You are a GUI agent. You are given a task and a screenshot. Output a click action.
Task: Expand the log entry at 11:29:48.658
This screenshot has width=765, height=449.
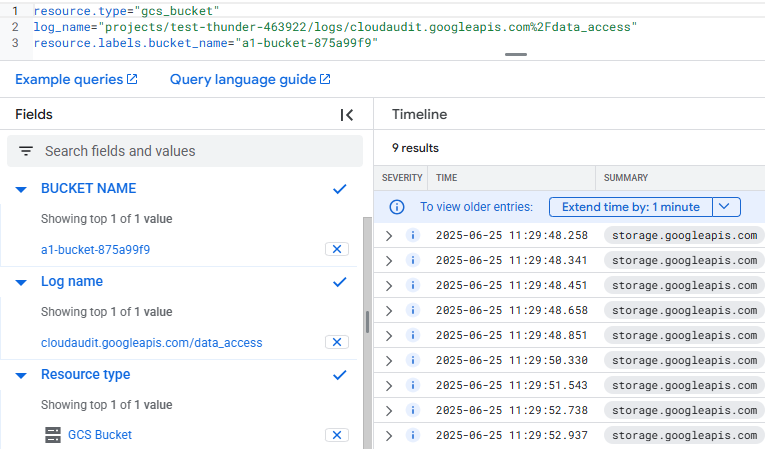pos(389,311)
